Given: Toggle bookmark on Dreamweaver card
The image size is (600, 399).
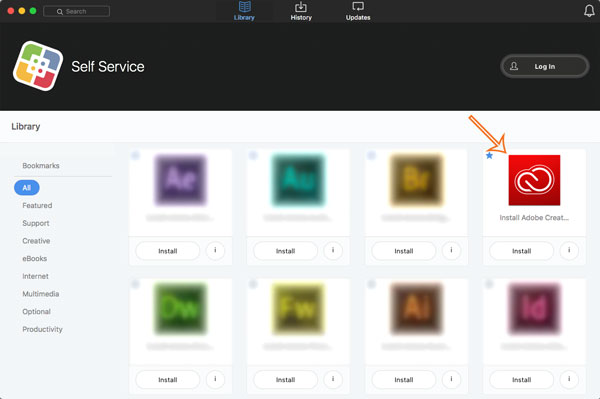Looking at the screenshot, I should pos(135,284).
